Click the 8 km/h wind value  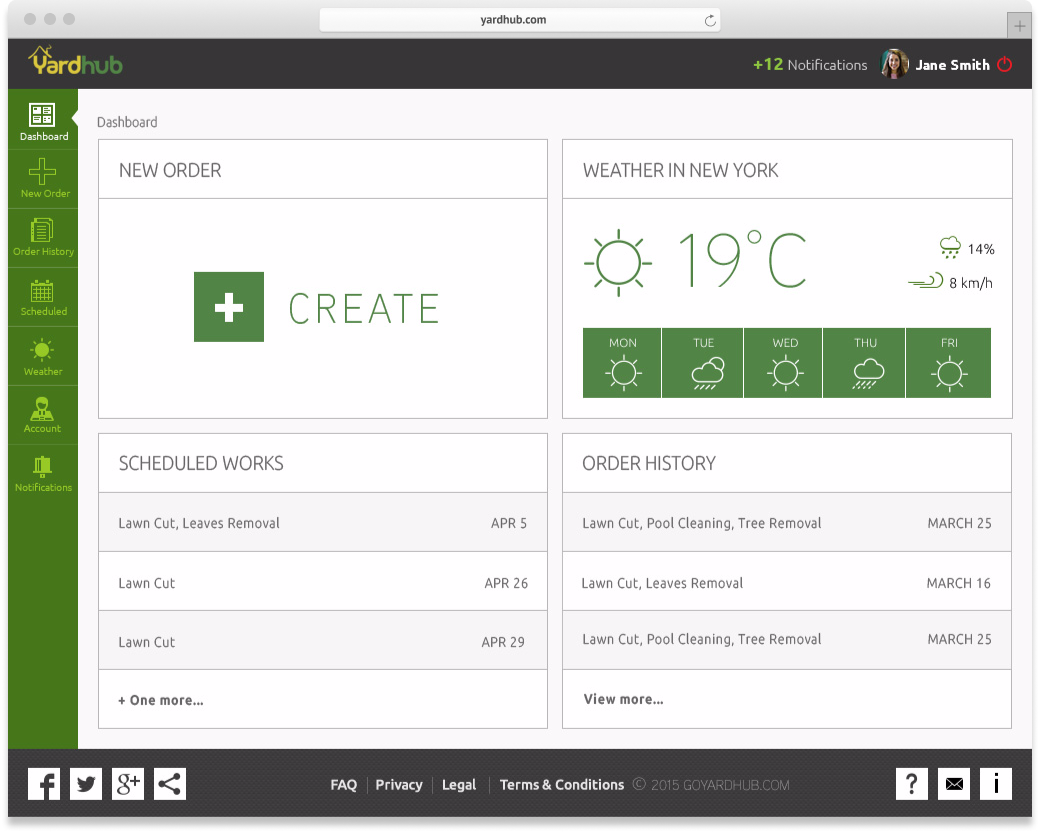pyautogui.click(x=971, y=283)
